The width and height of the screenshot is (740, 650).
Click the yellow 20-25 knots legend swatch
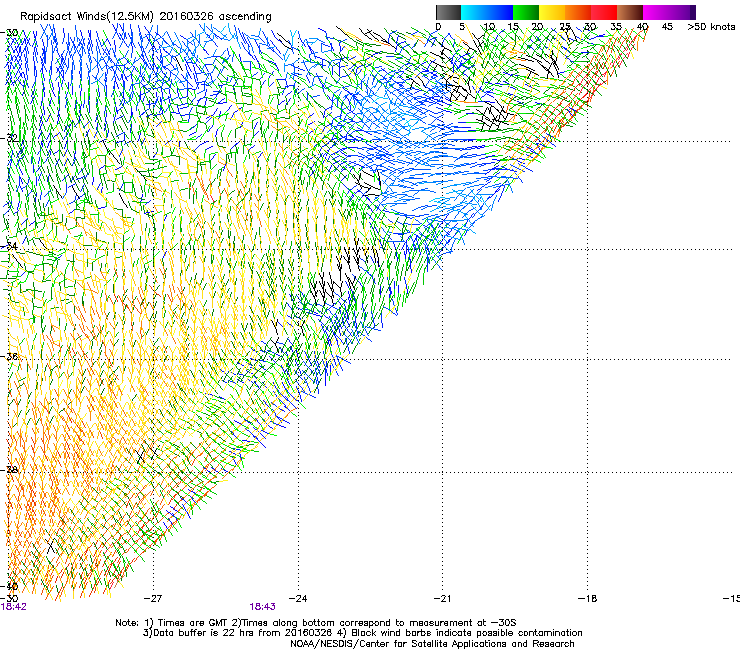(552, 12)
